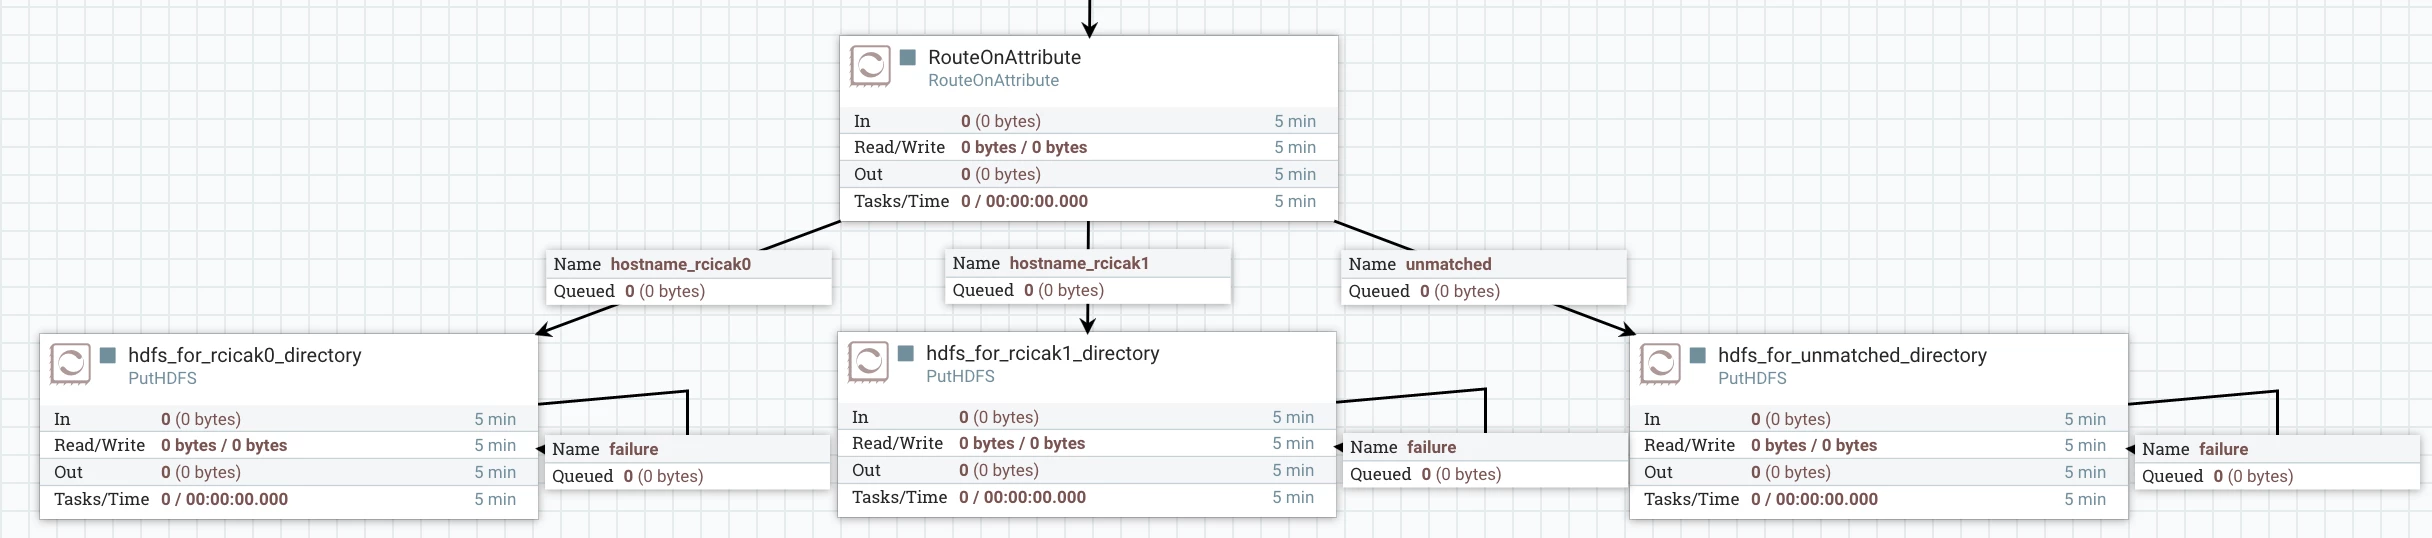Click stopped status square of hdfs_for_unmatched_directory

(1698, 355)
